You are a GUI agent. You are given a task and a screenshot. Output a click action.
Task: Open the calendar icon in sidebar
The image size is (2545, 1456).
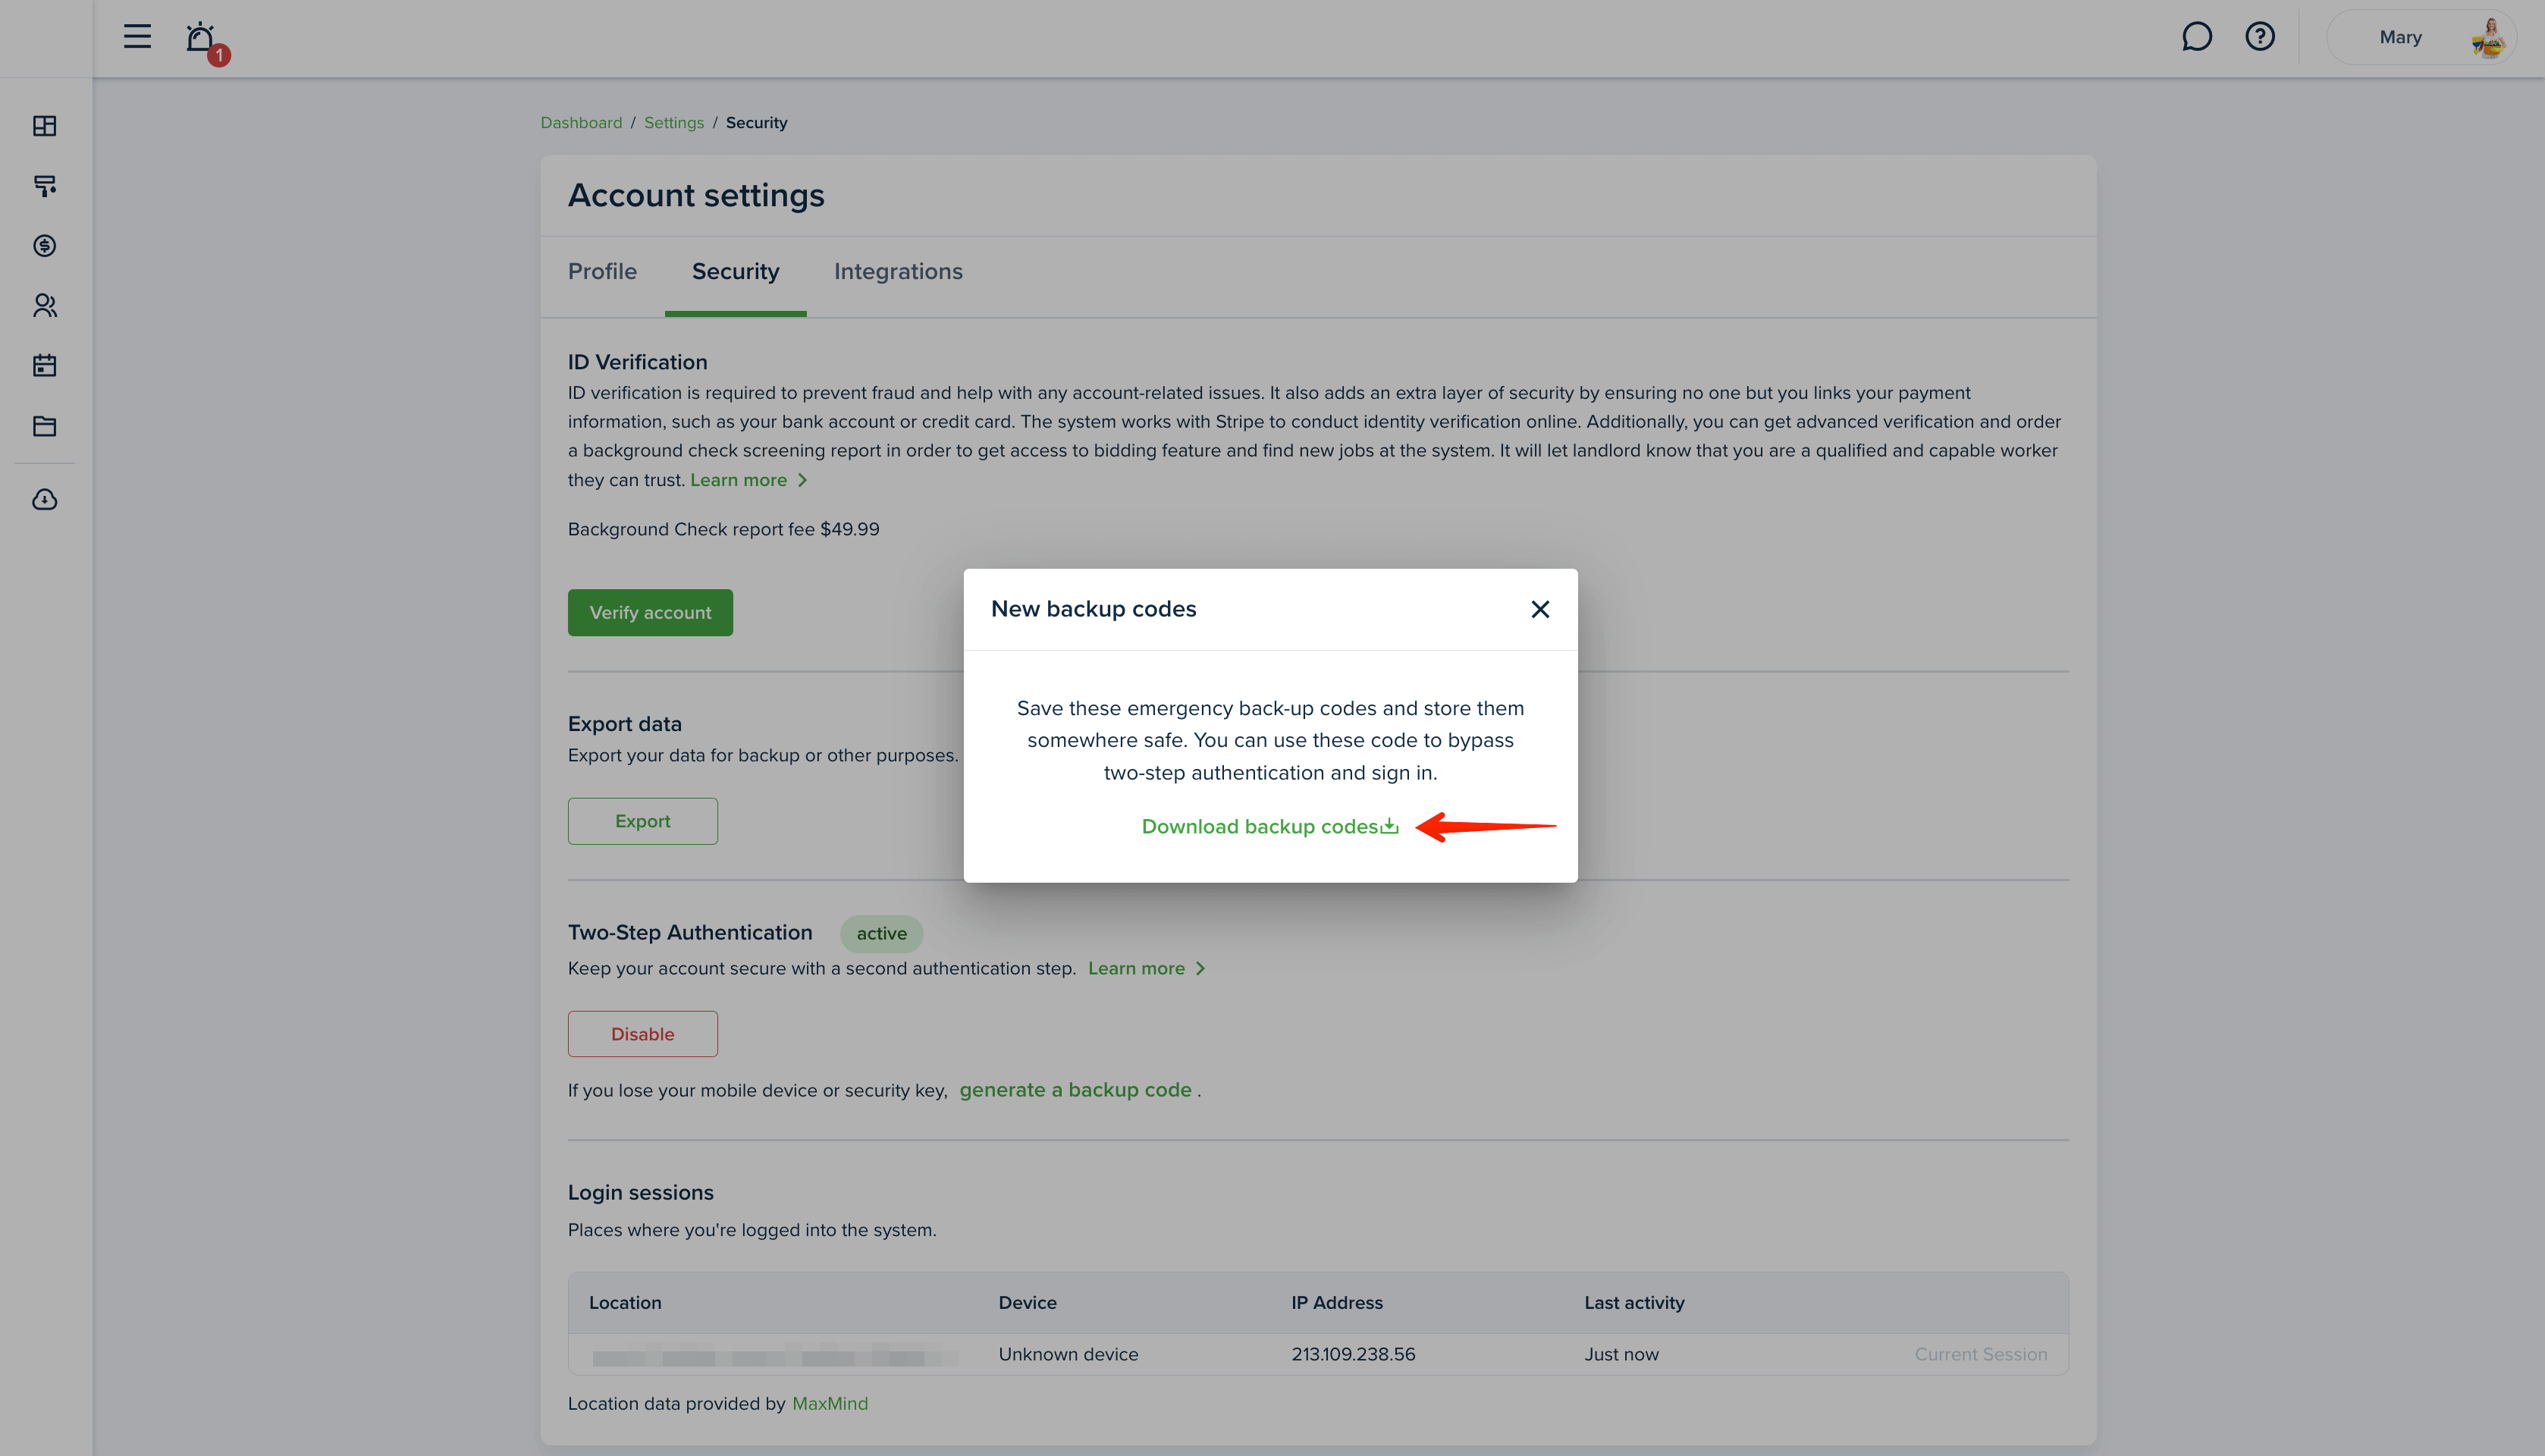coord(45,366)
